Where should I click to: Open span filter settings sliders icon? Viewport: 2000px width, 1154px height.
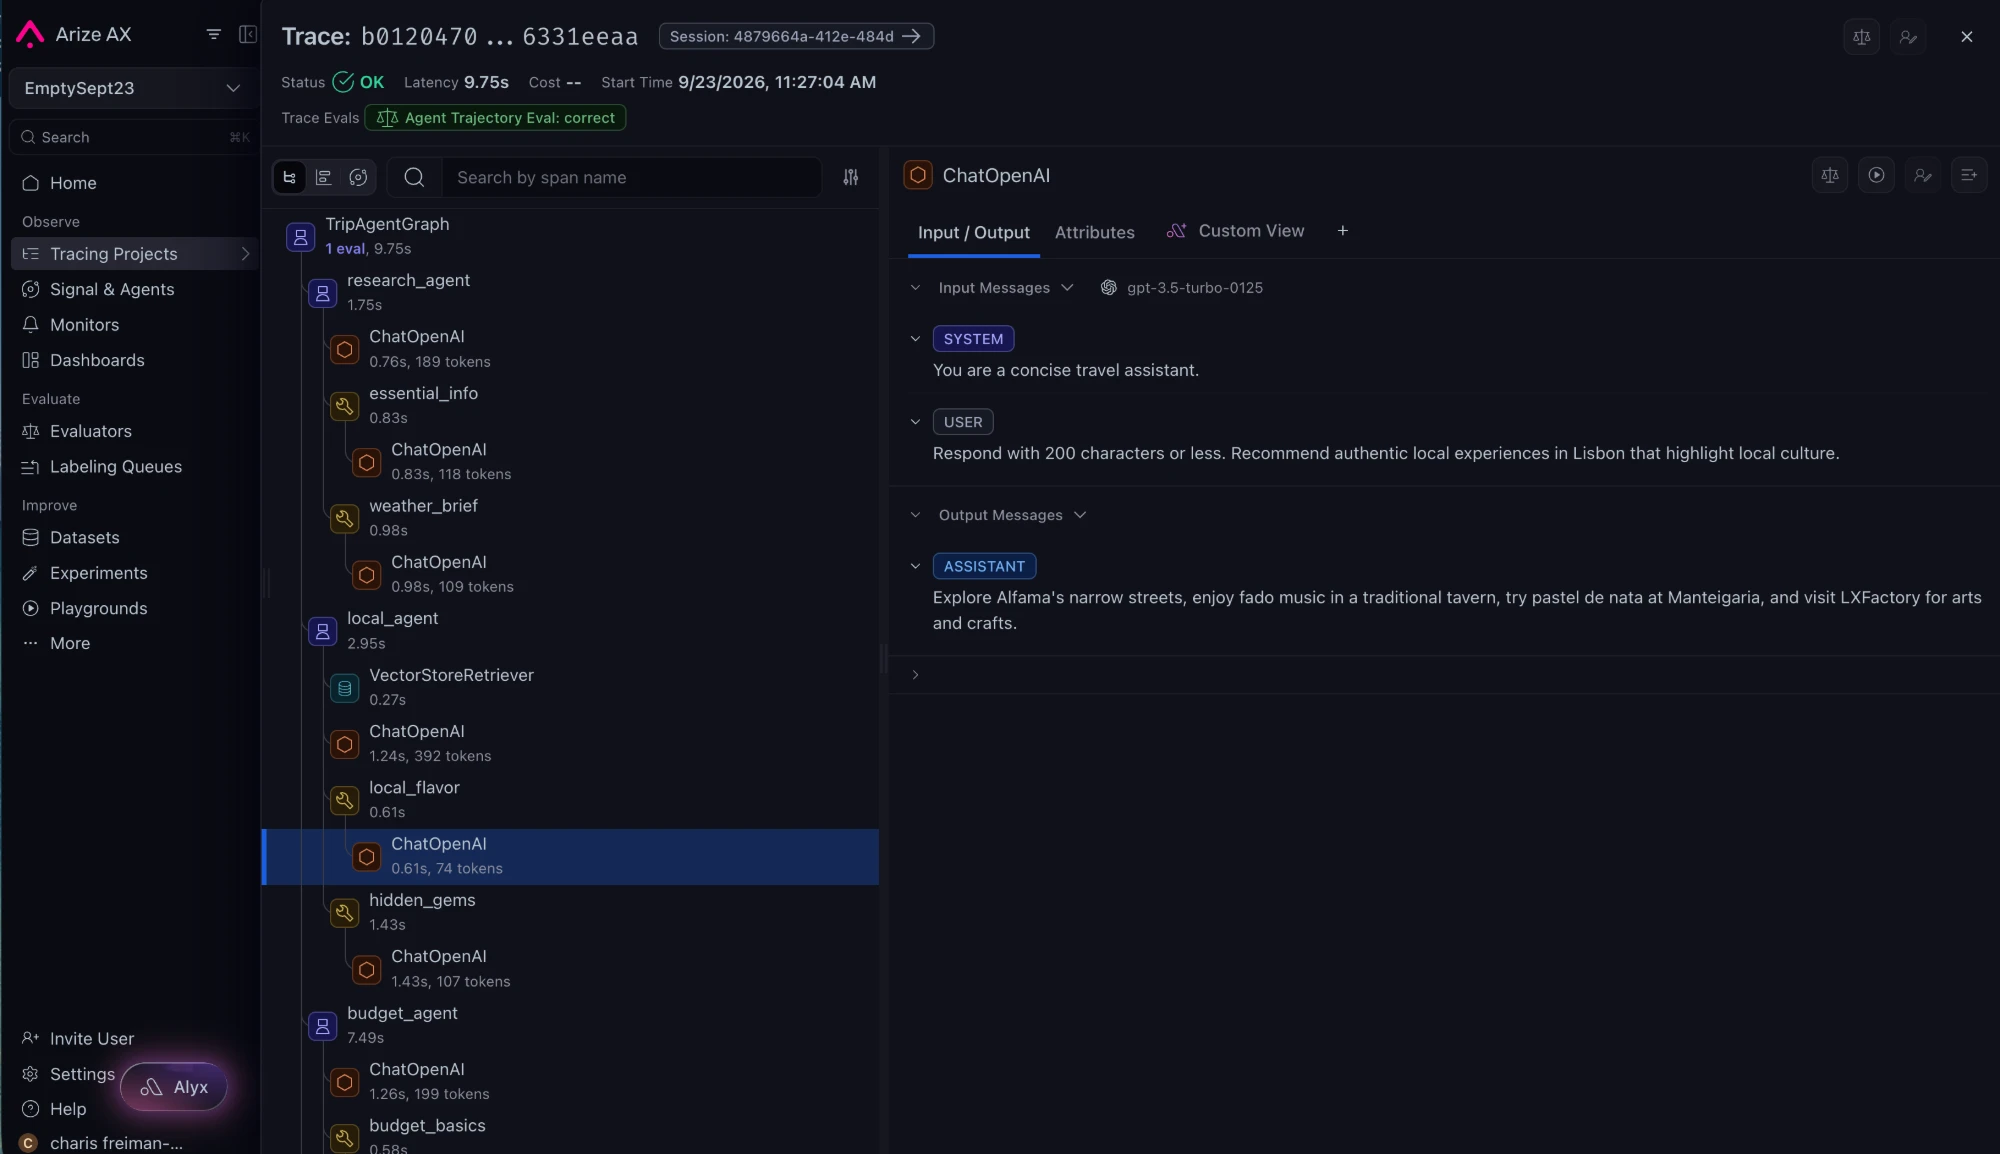click(851, 177)
